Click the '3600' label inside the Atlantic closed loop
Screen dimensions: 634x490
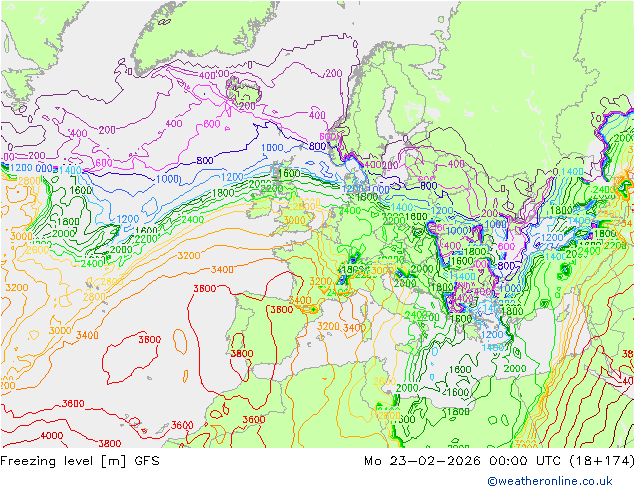150,340
